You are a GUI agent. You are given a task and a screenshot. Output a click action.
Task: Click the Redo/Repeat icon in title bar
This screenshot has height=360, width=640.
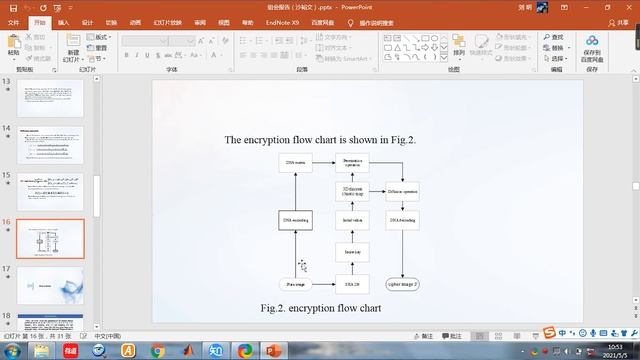point(43,8)
